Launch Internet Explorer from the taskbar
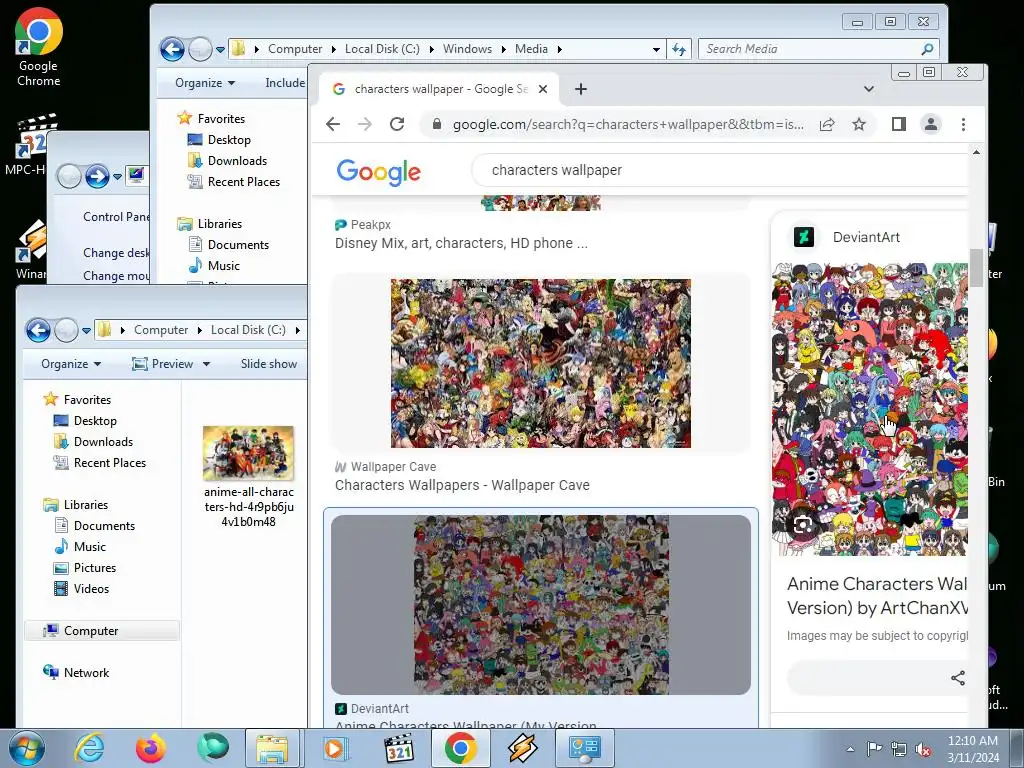The image size is (1024, 768). pyautogui.click(x=89, y=748)
